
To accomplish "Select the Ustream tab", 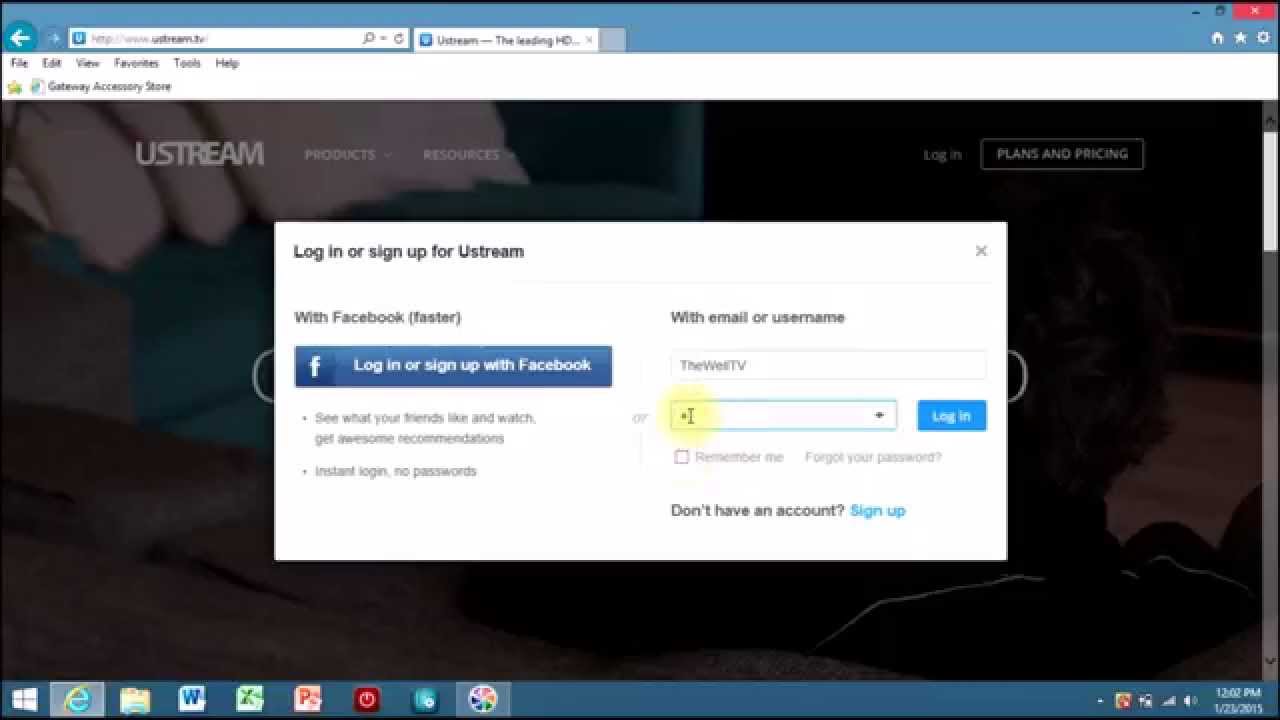I will point(506,40).
